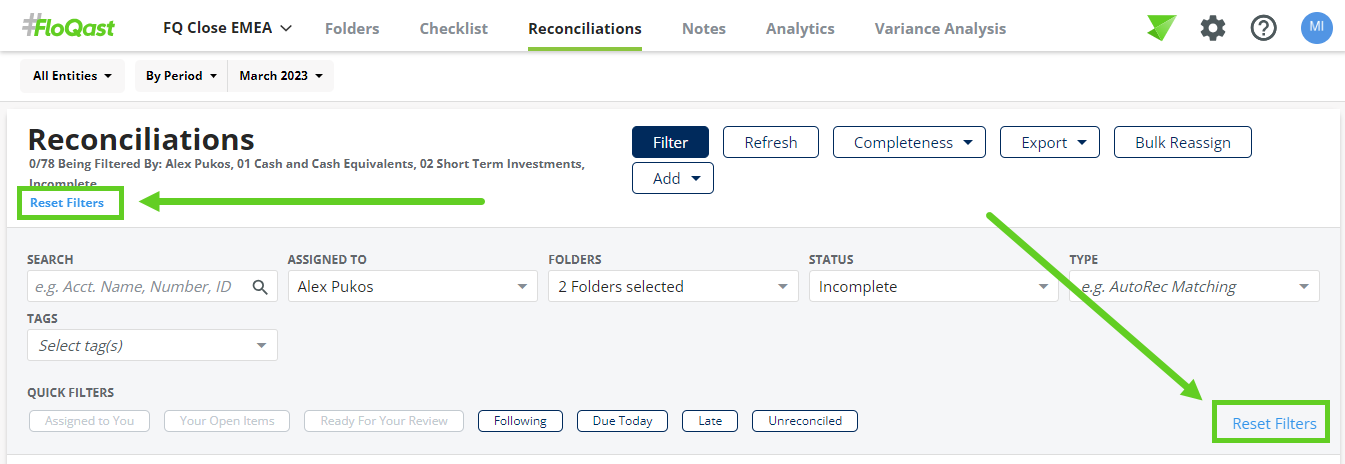The height and width of the screenshot is (464, 1345).
Task: Open the March 2023 period dropdown
Action: coord(281,76)
